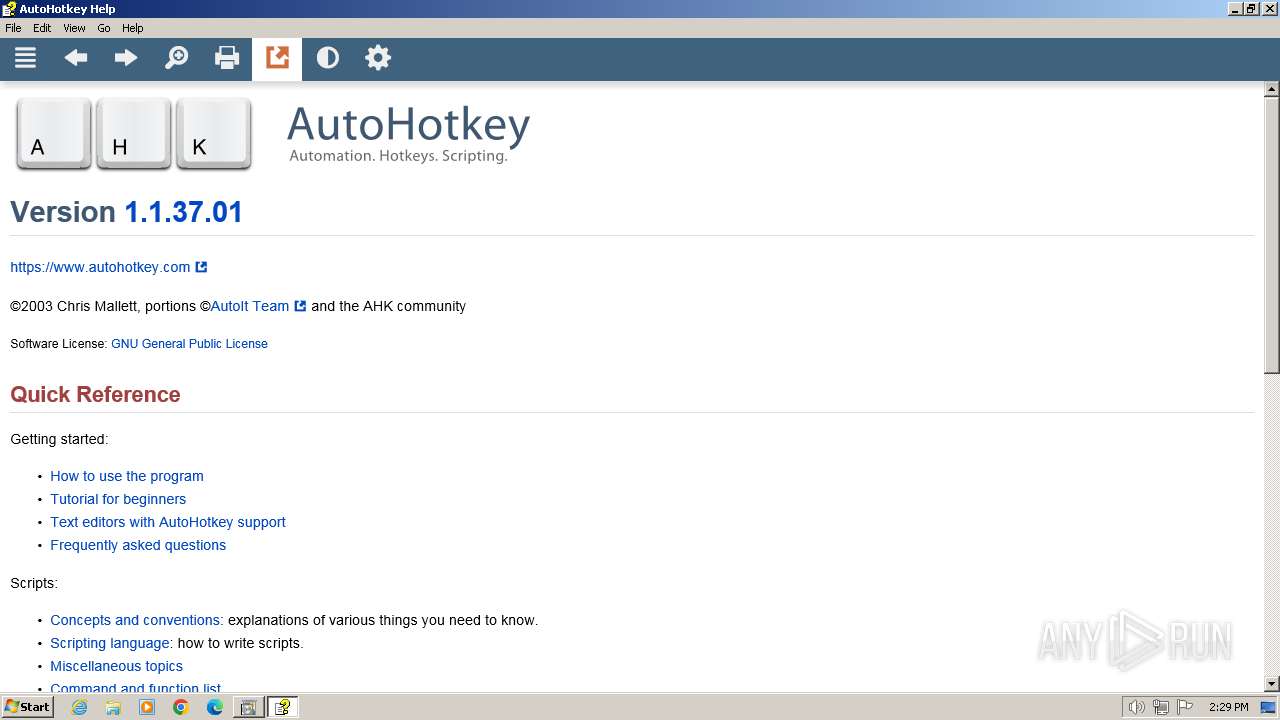The width and height of the screenshot is (1280, 720).
Task: Toggle the dark/light color theme
Action: [328, 58]
